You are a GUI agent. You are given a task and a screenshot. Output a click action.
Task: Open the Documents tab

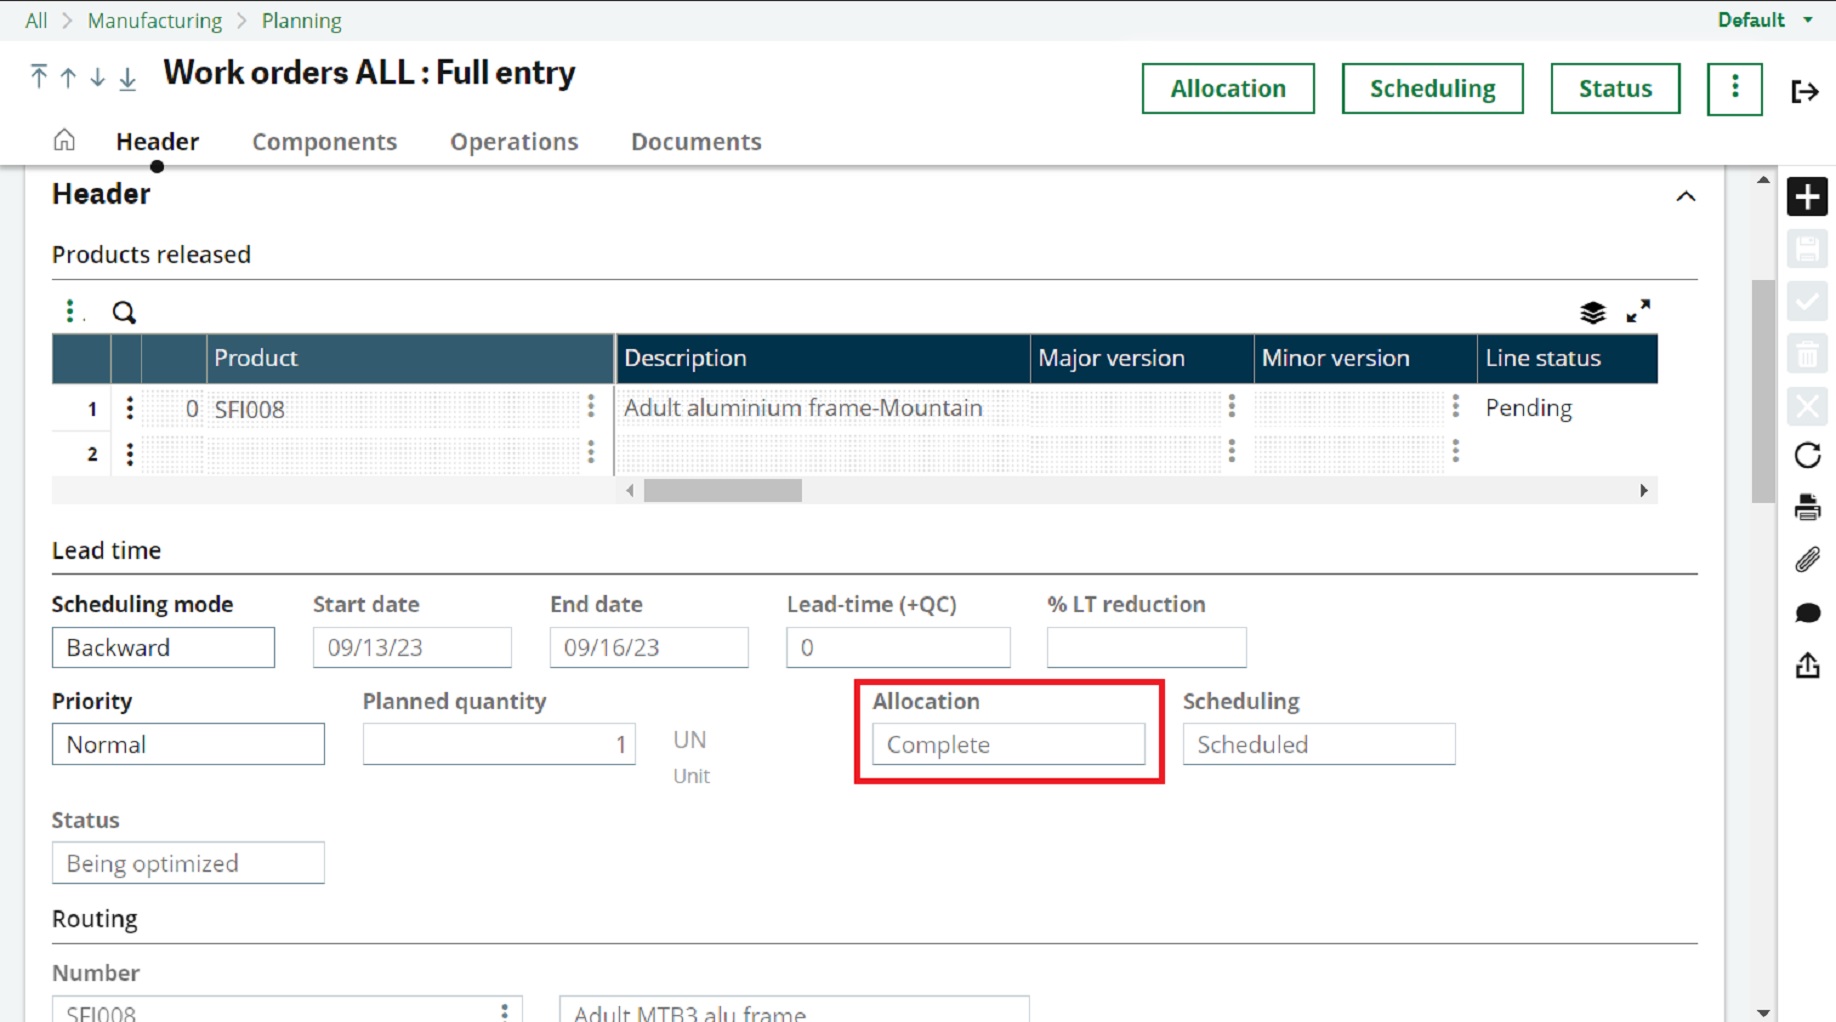[x=696, y=141]
